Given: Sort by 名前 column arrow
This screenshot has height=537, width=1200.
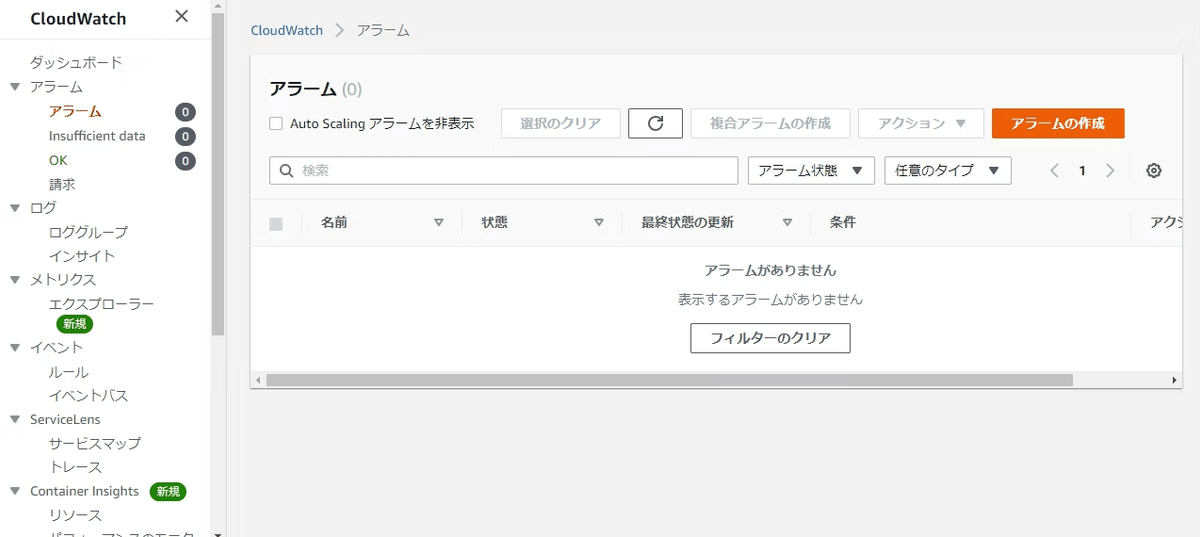Looking at the screenshot, I should [x=438, y=222].
